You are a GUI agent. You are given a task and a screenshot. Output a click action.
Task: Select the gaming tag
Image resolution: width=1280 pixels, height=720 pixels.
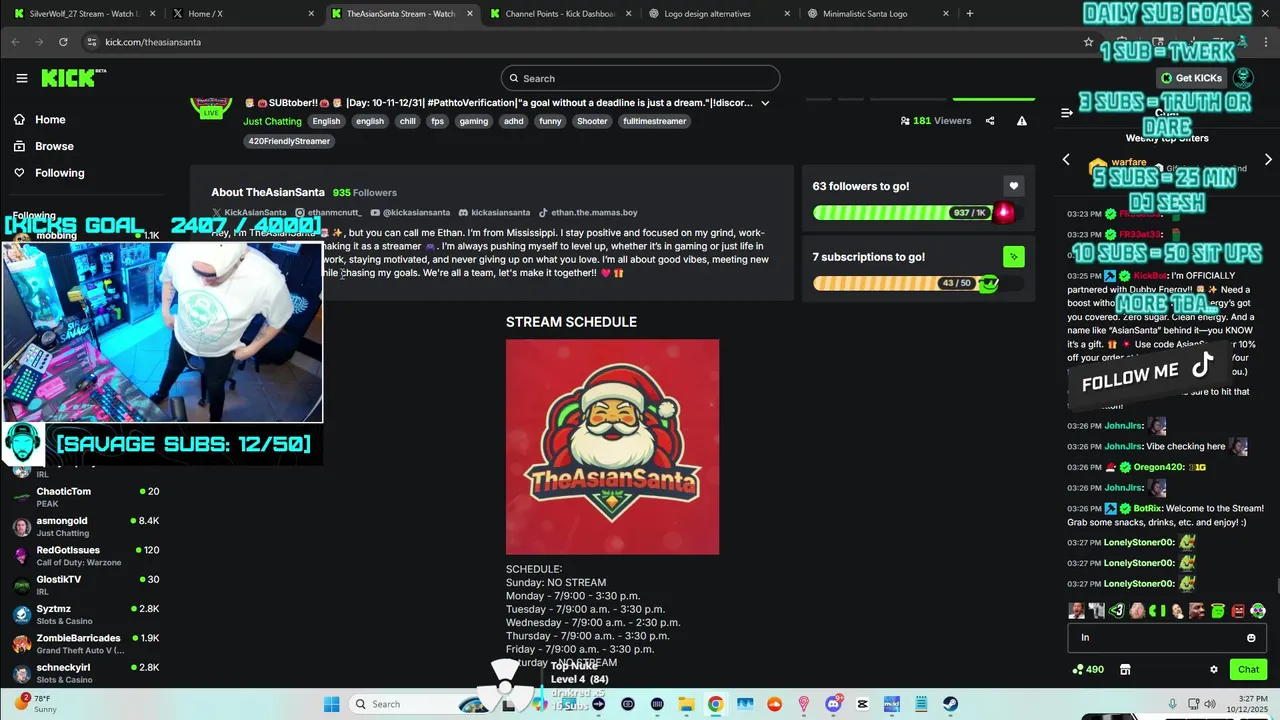[x=474, y=121]
